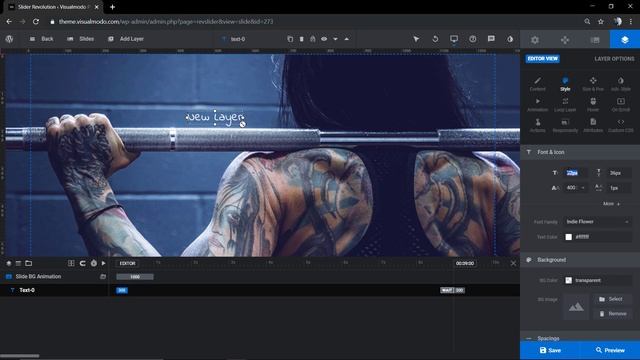Open Style layer section
640x360 pixels.
click(x=565, y=84)
